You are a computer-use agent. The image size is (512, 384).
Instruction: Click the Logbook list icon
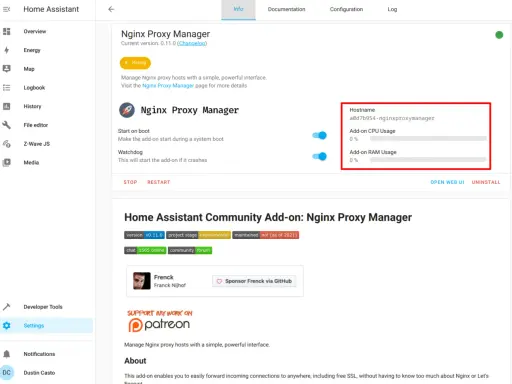coord(7,88)
